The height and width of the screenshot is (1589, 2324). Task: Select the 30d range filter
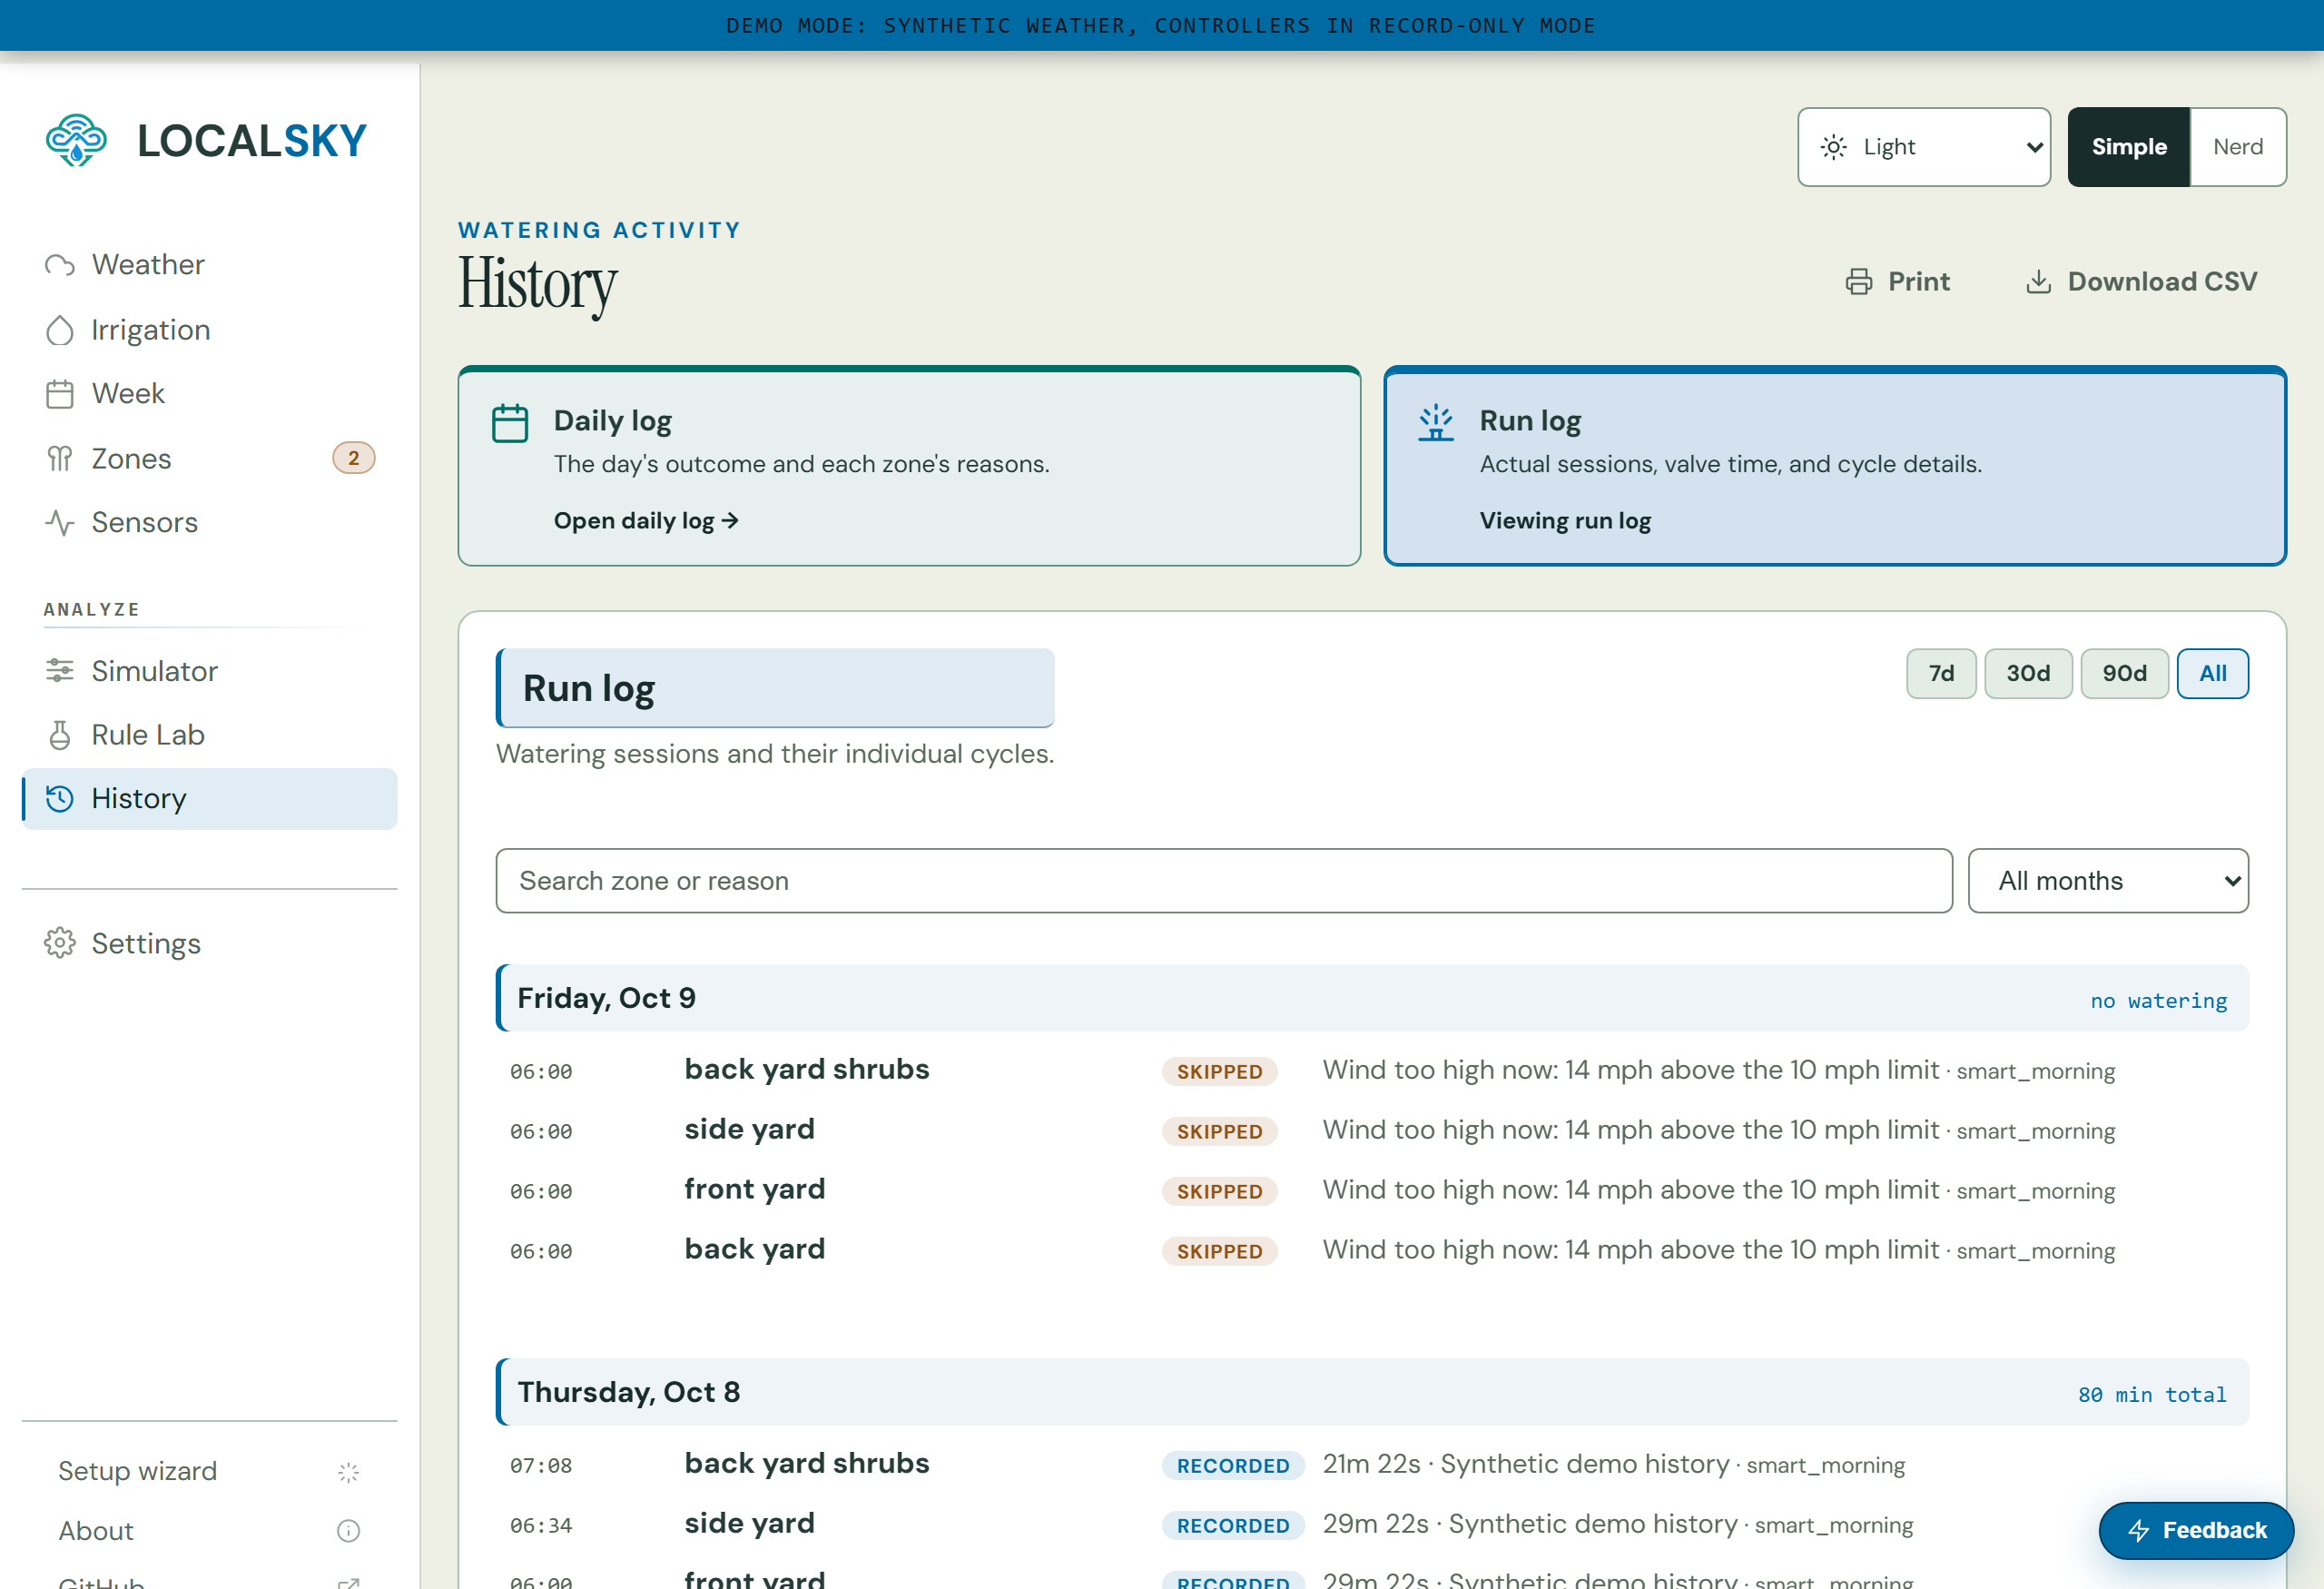pyautogui.click(x=2028, y=674)
